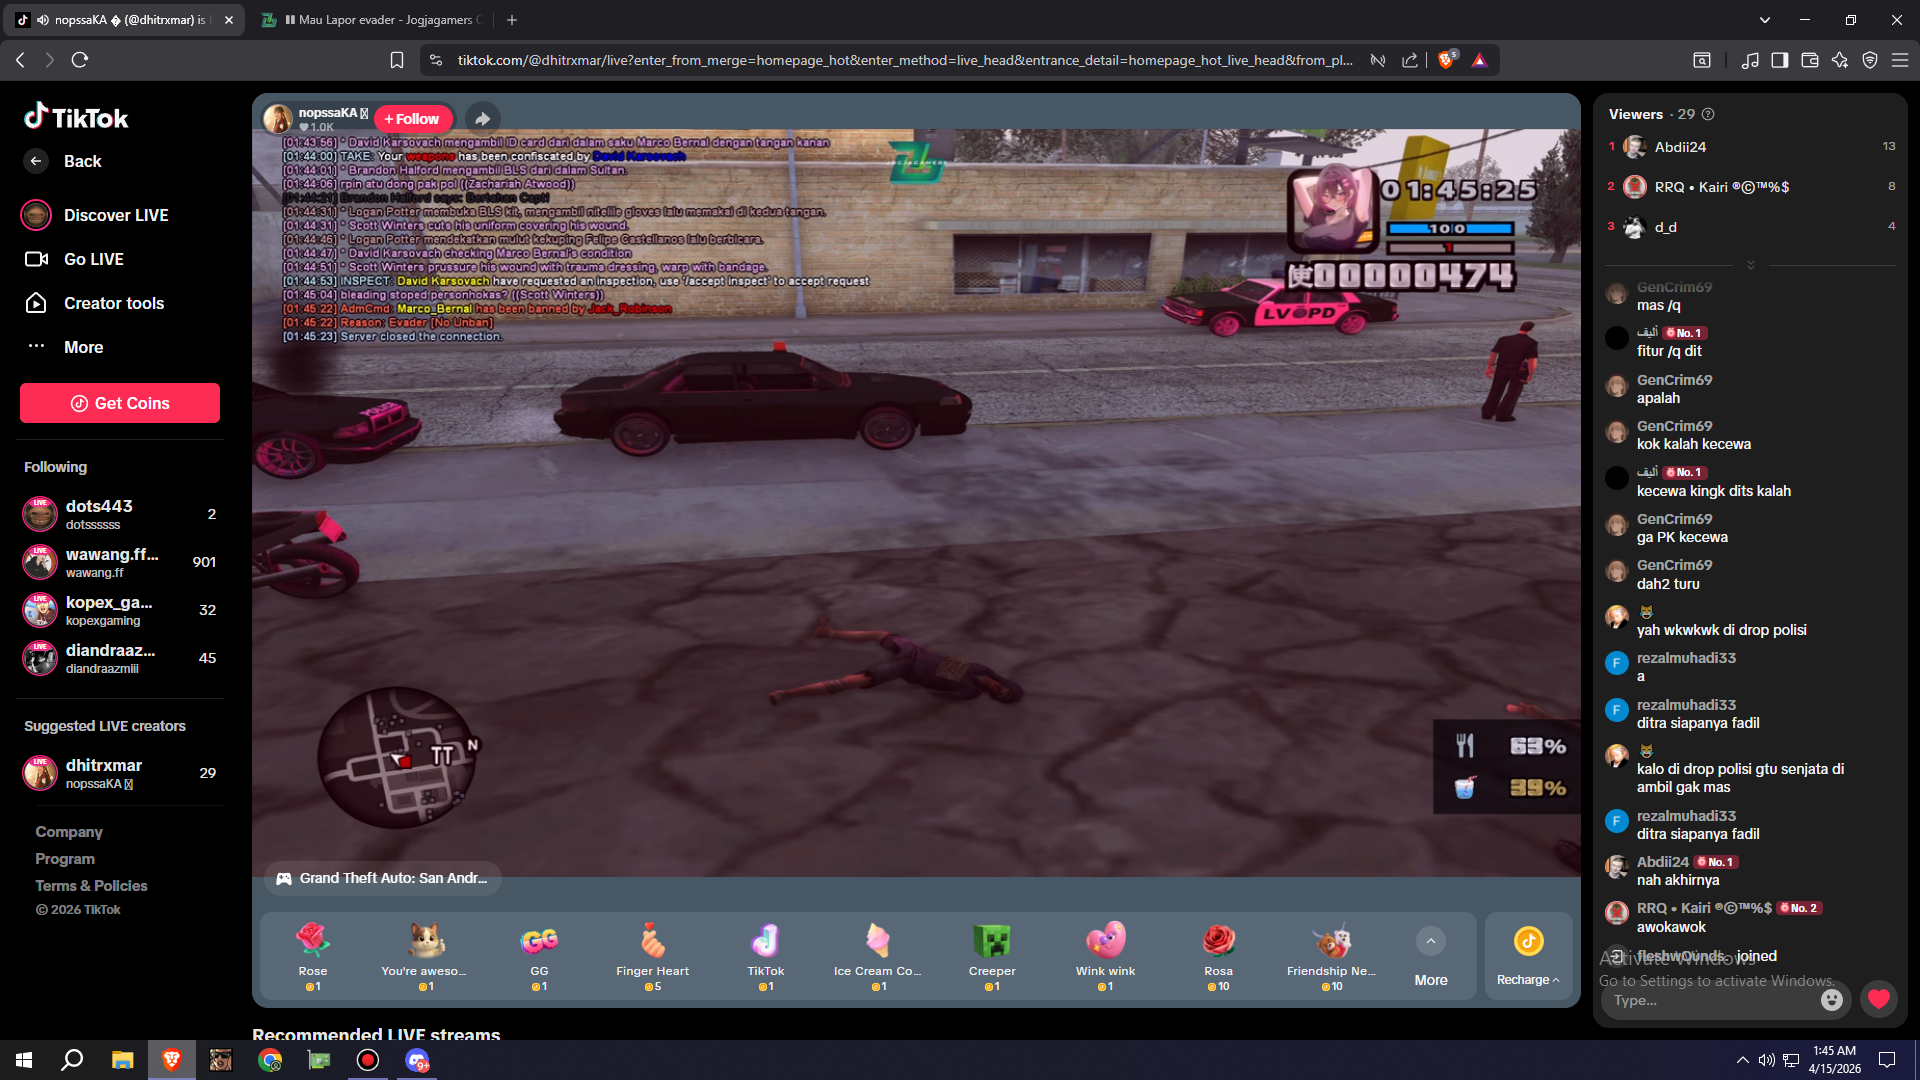Open a new browser tab
The height and width of the screenshot is (1080, 1920).
point(512,20)
